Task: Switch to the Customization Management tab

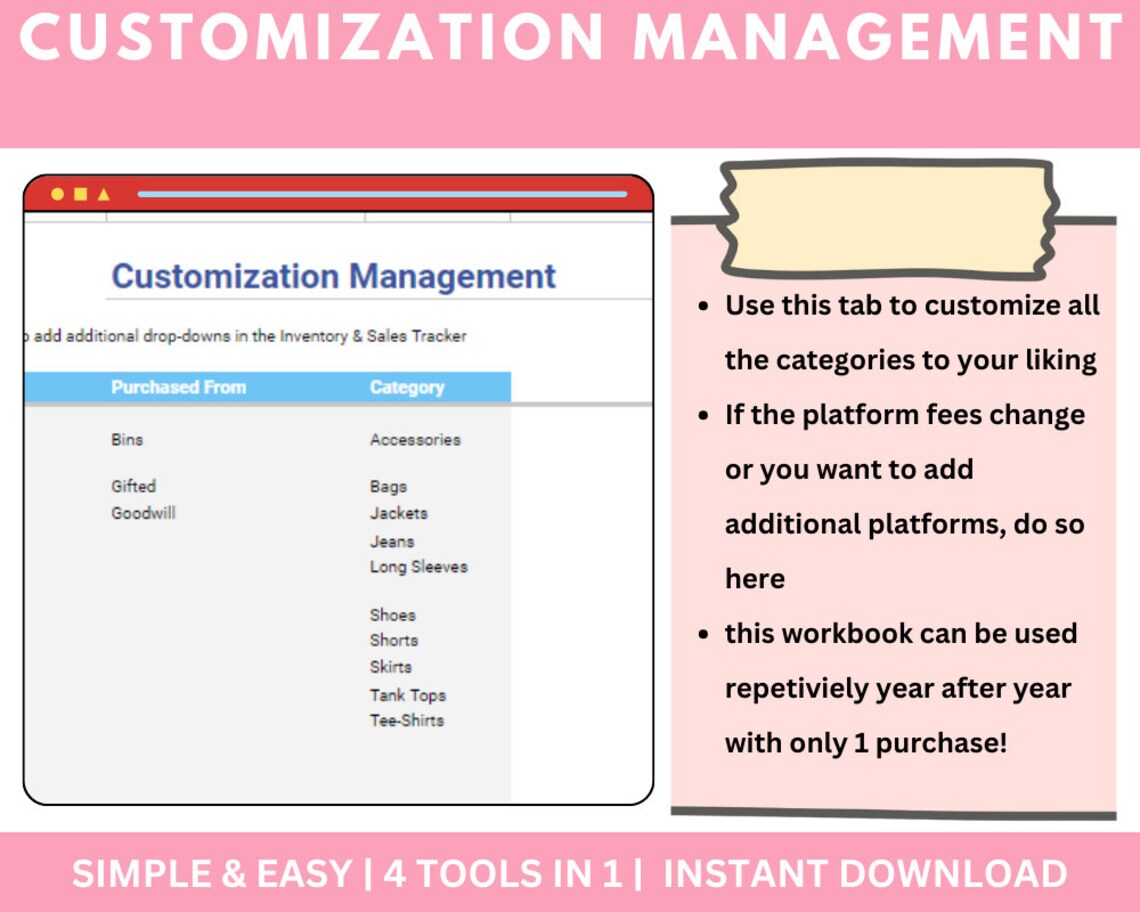Action: (334, 276)
